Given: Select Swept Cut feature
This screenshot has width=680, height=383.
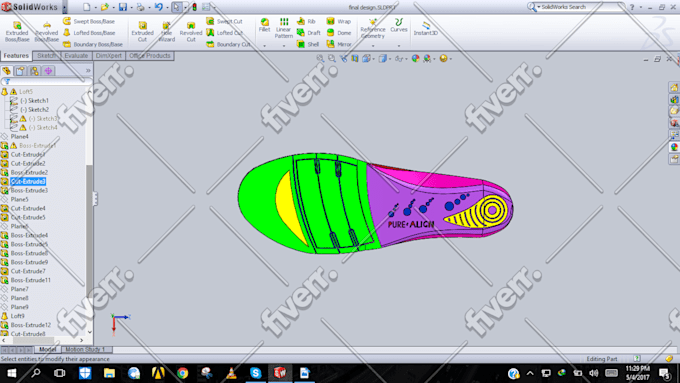Looking at the screenshot, I should pyautogui.click(x=224, y=21).
